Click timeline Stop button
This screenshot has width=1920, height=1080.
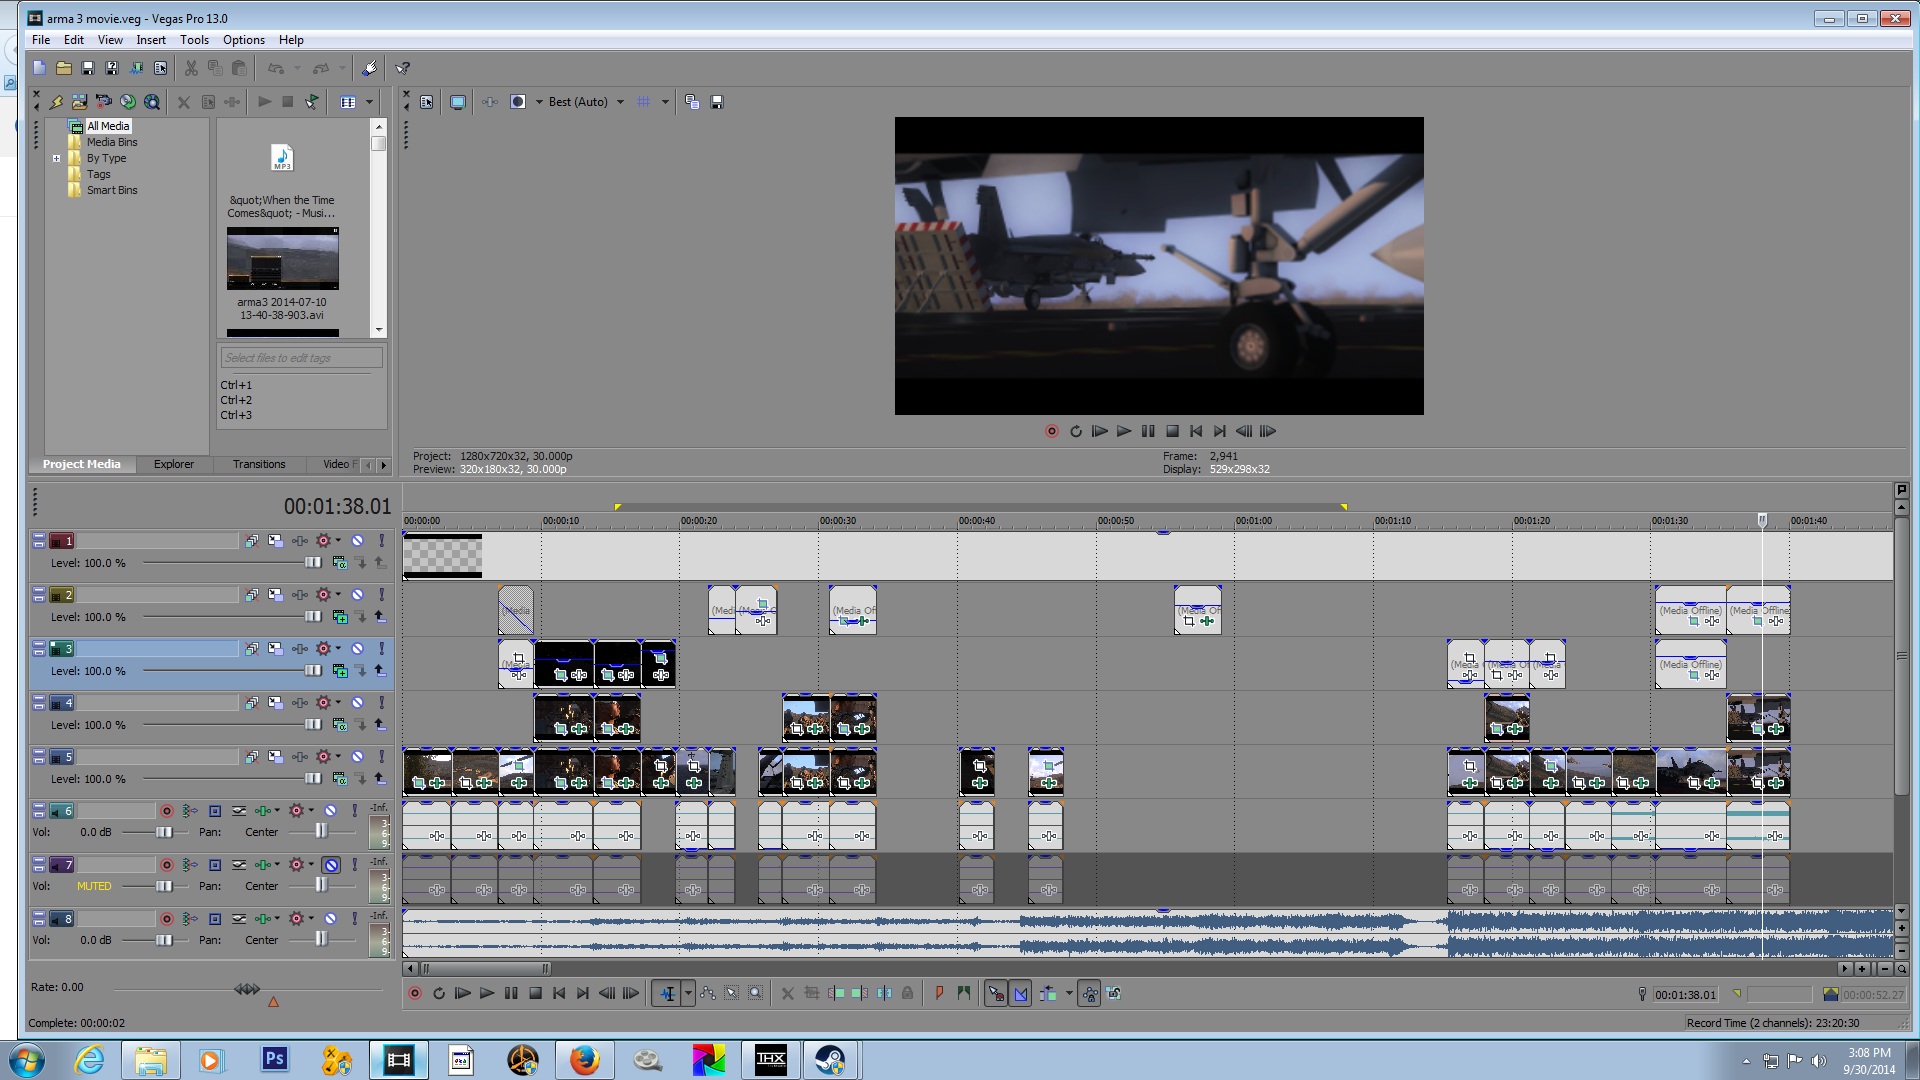point(535,993)
